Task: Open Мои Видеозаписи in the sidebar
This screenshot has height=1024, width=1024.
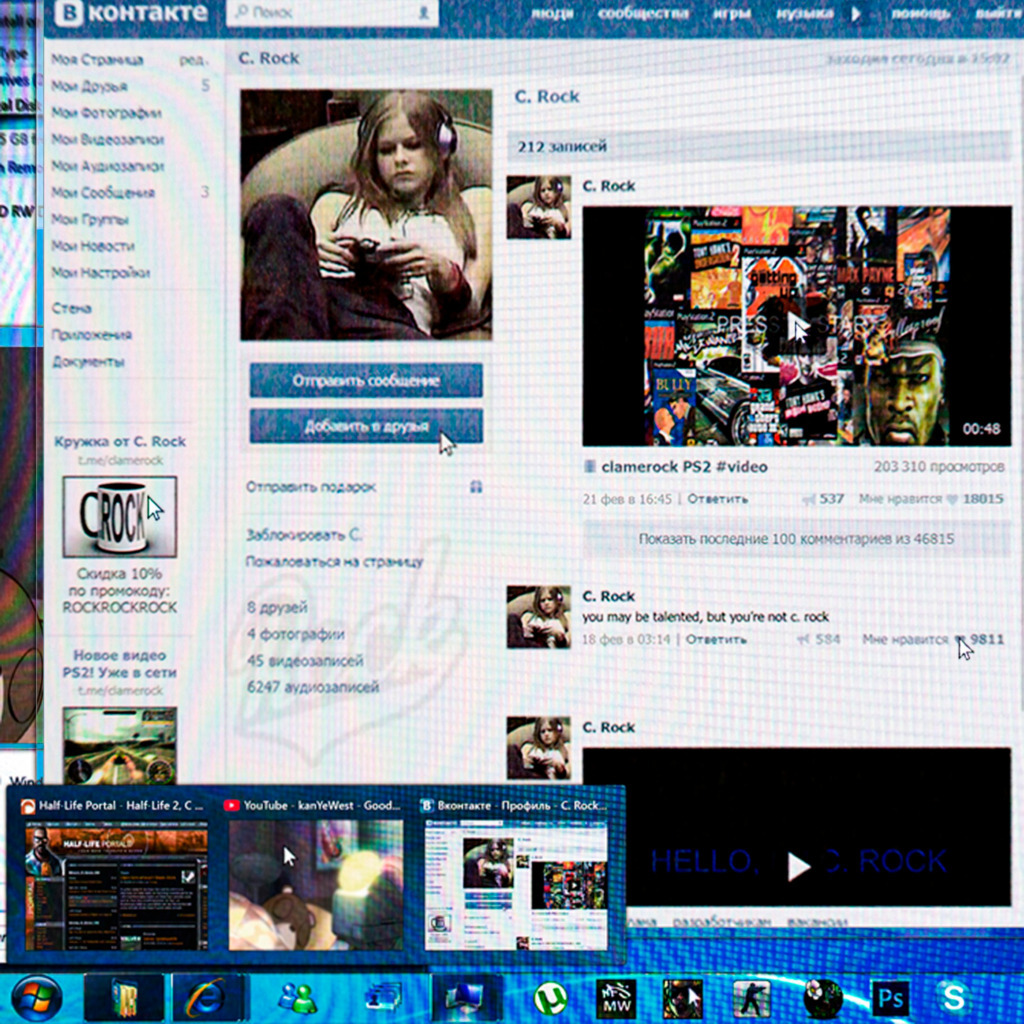Action: pyautogui.click(x=108, y=139)
